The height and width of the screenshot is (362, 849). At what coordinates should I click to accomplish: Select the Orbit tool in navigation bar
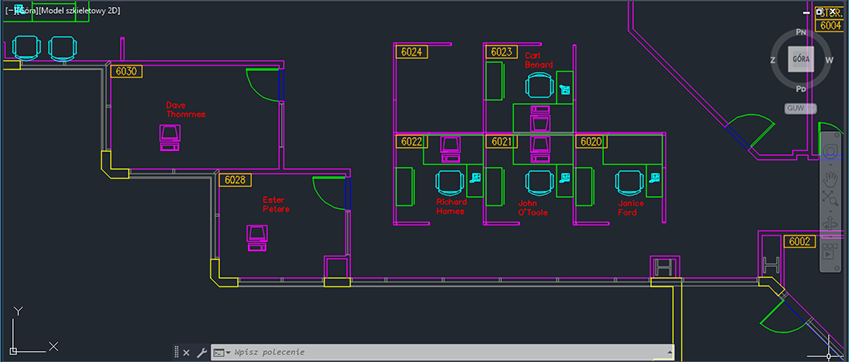point(831,223)
